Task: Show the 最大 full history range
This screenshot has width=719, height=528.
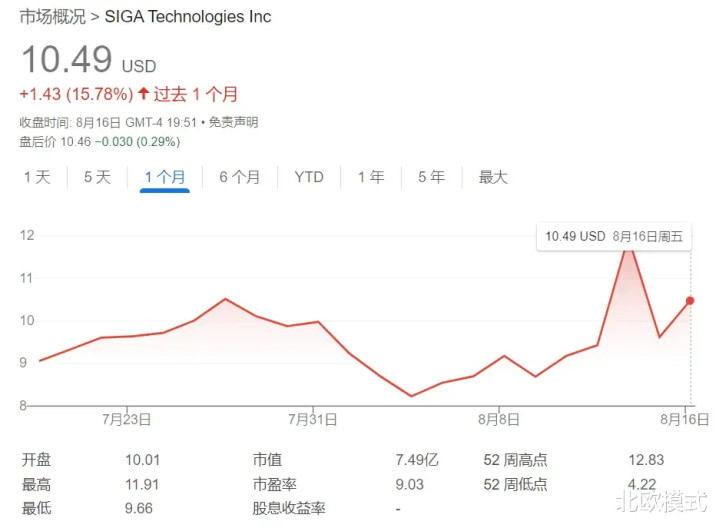Action: pos(493,177)
